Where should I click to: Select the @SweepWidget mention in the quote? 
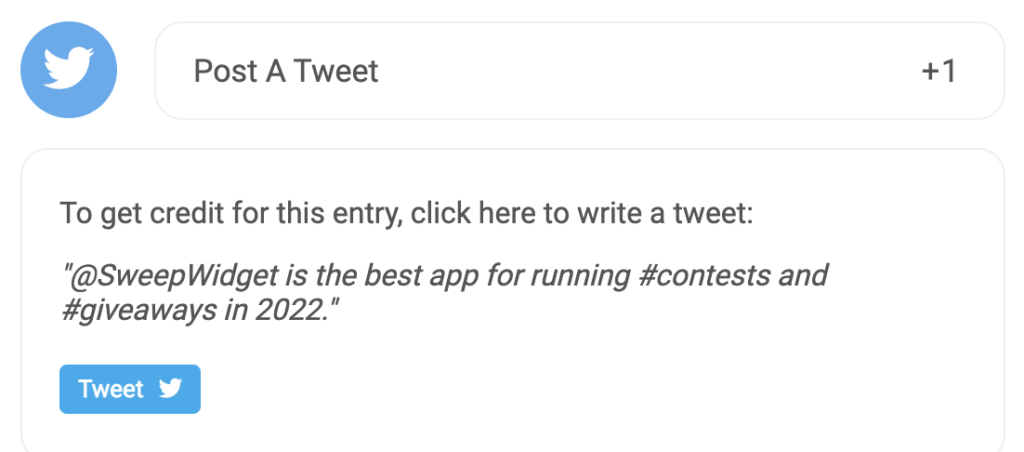click(174, 276)
